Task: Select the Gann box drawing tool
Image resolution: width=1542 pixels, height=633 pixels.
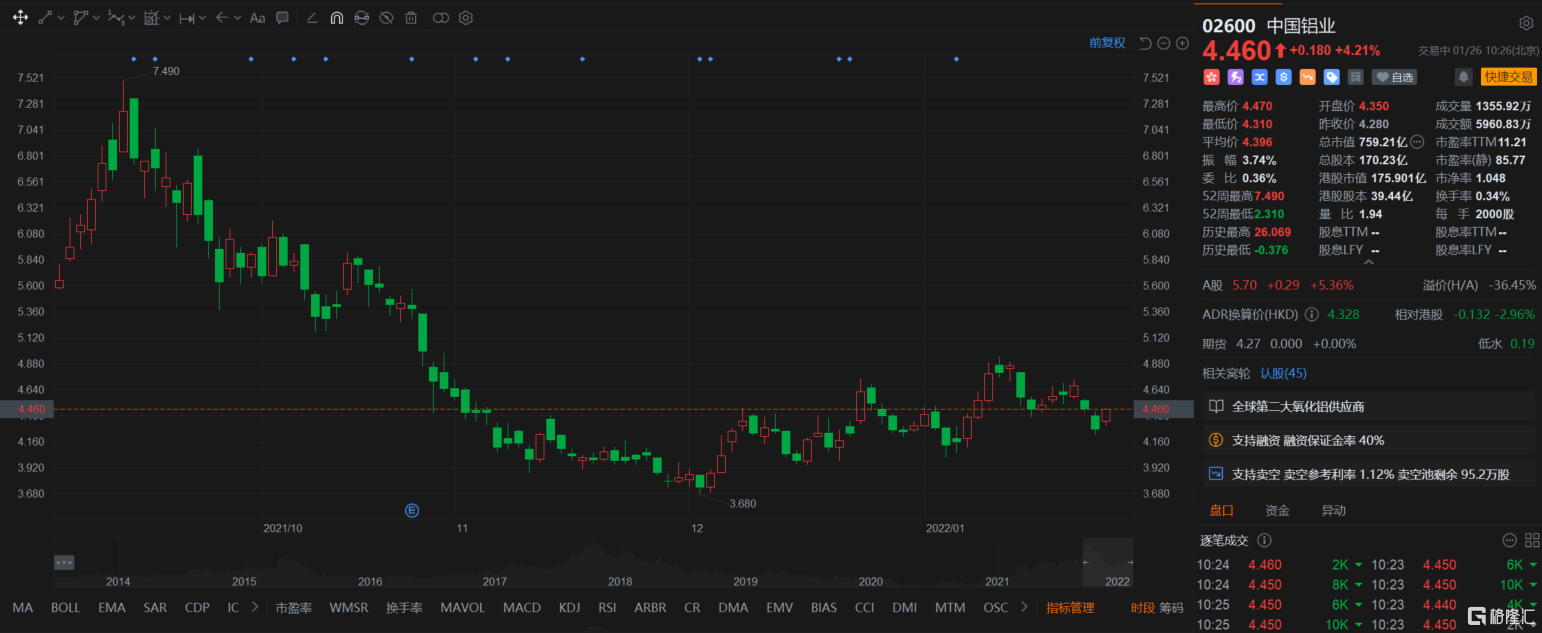Action: [151, 18]
